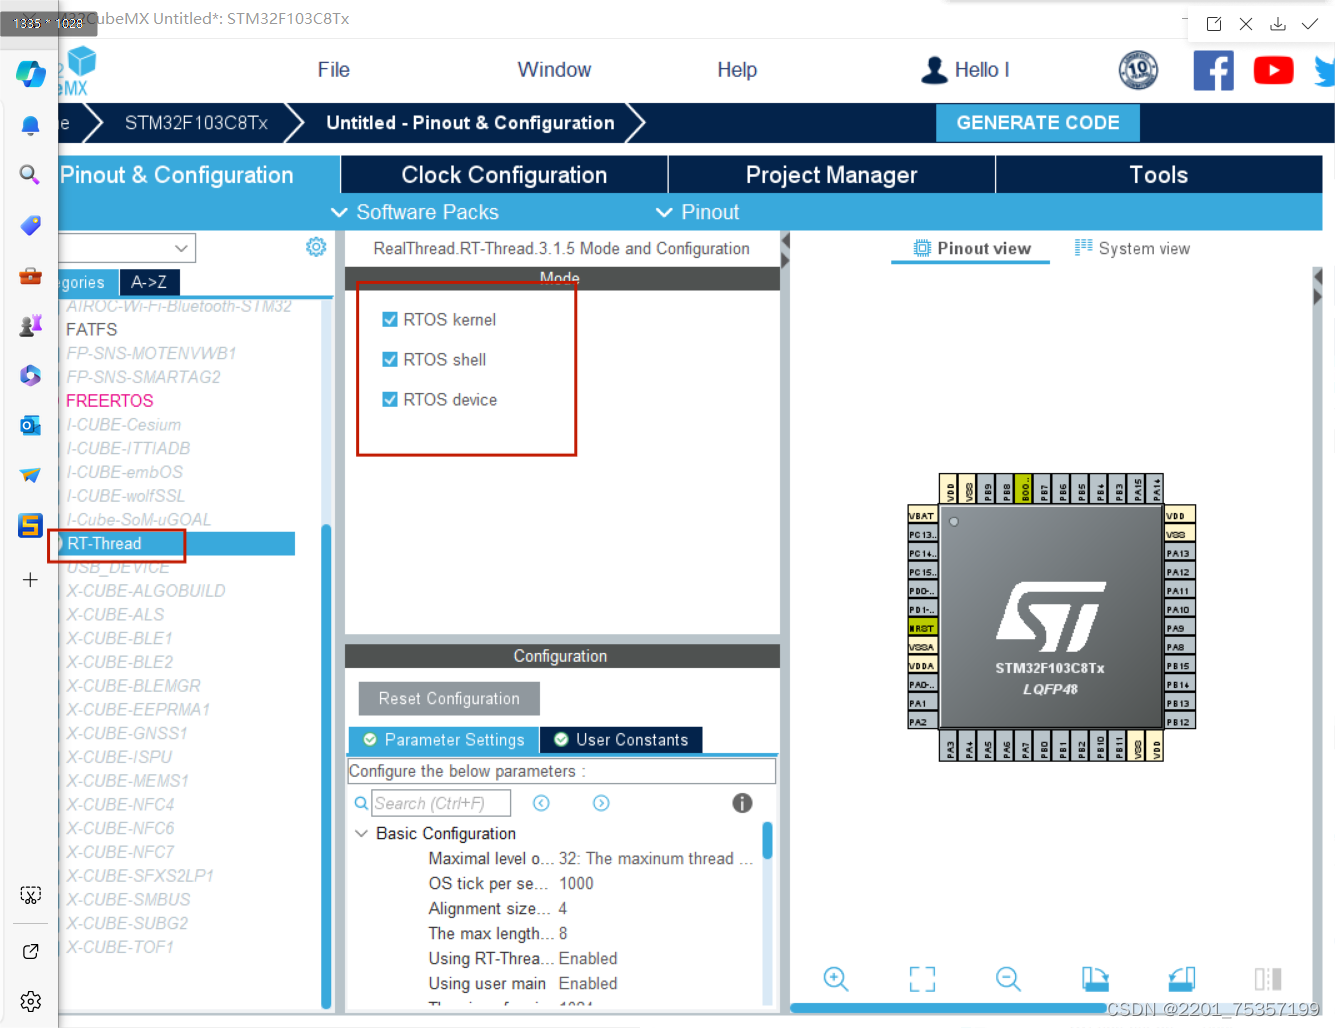Open the component search combo box

click(126, 248)
